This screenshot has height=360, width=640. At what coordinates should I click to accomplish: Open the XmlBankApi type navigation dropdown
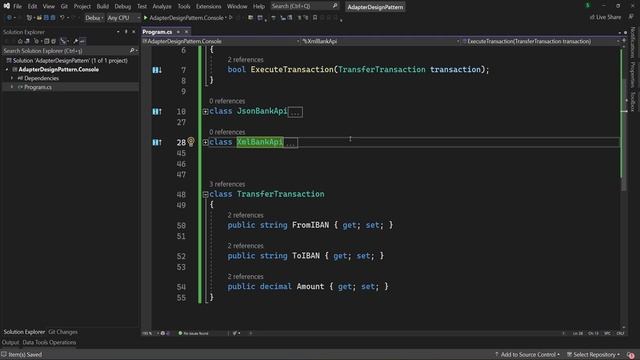coord(380,41)
